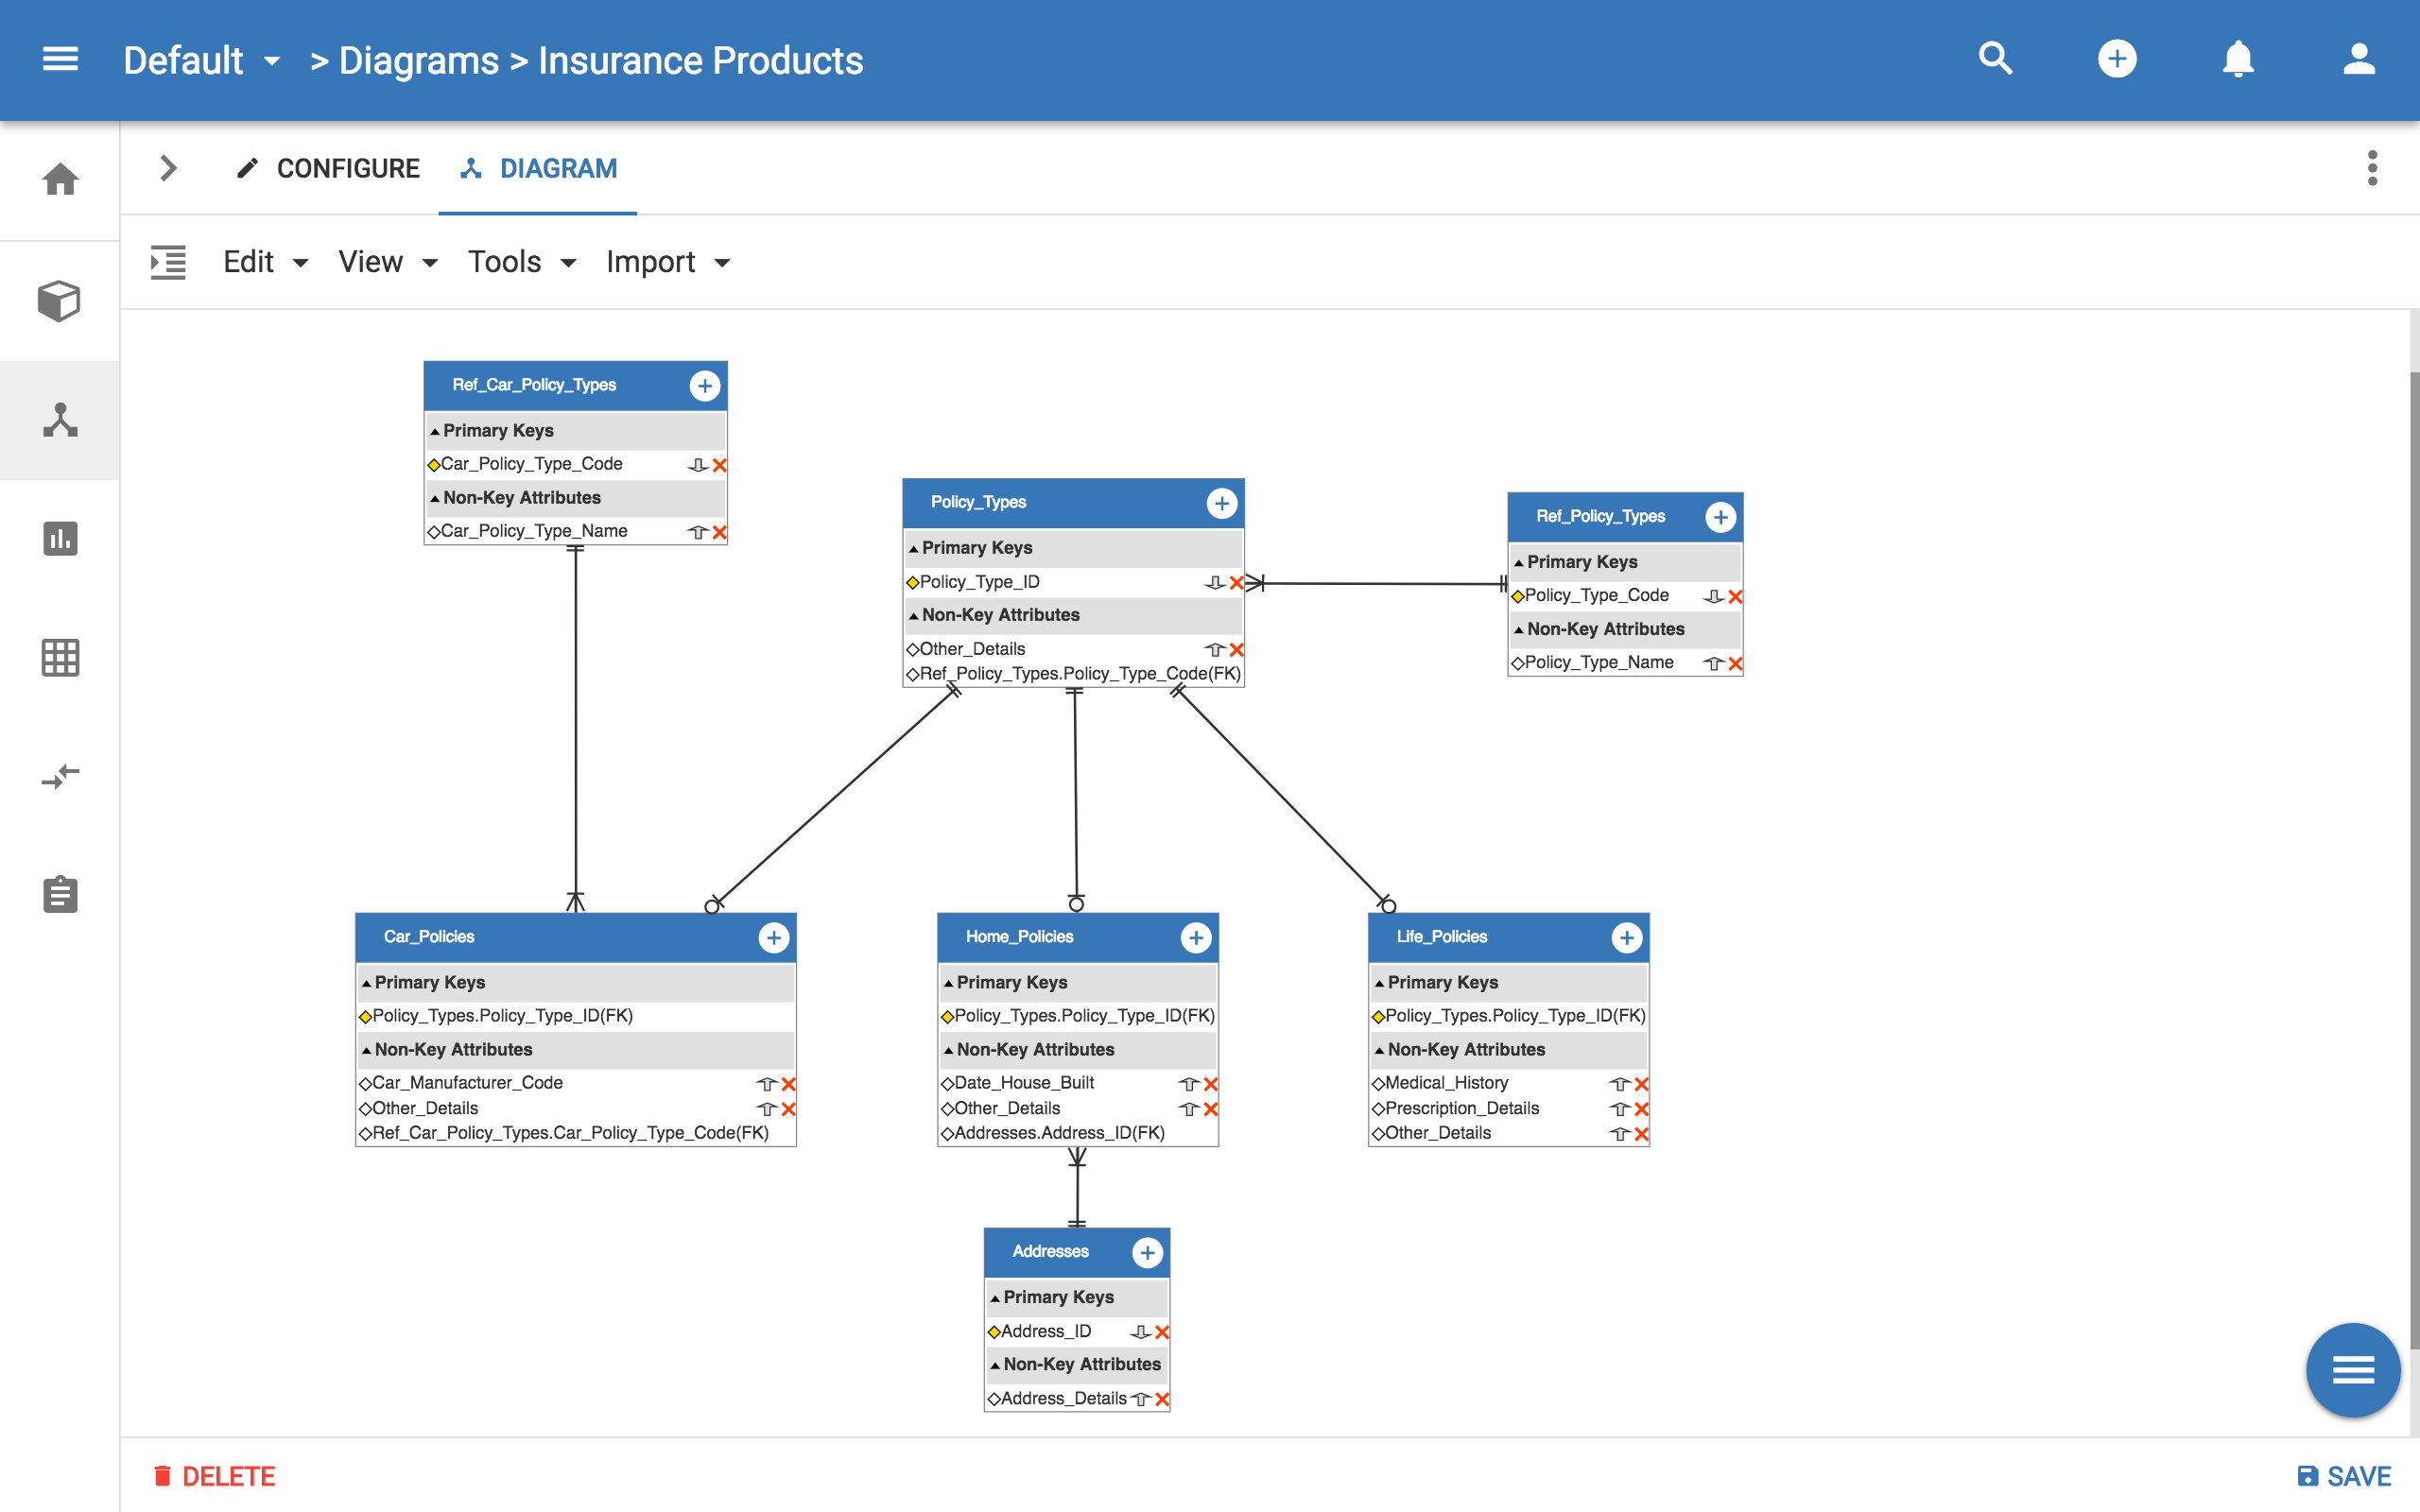Screen dimensions: 2420x1512
Task: Click the DELETE button at the bottom
Action: (x=216, y=1475)
